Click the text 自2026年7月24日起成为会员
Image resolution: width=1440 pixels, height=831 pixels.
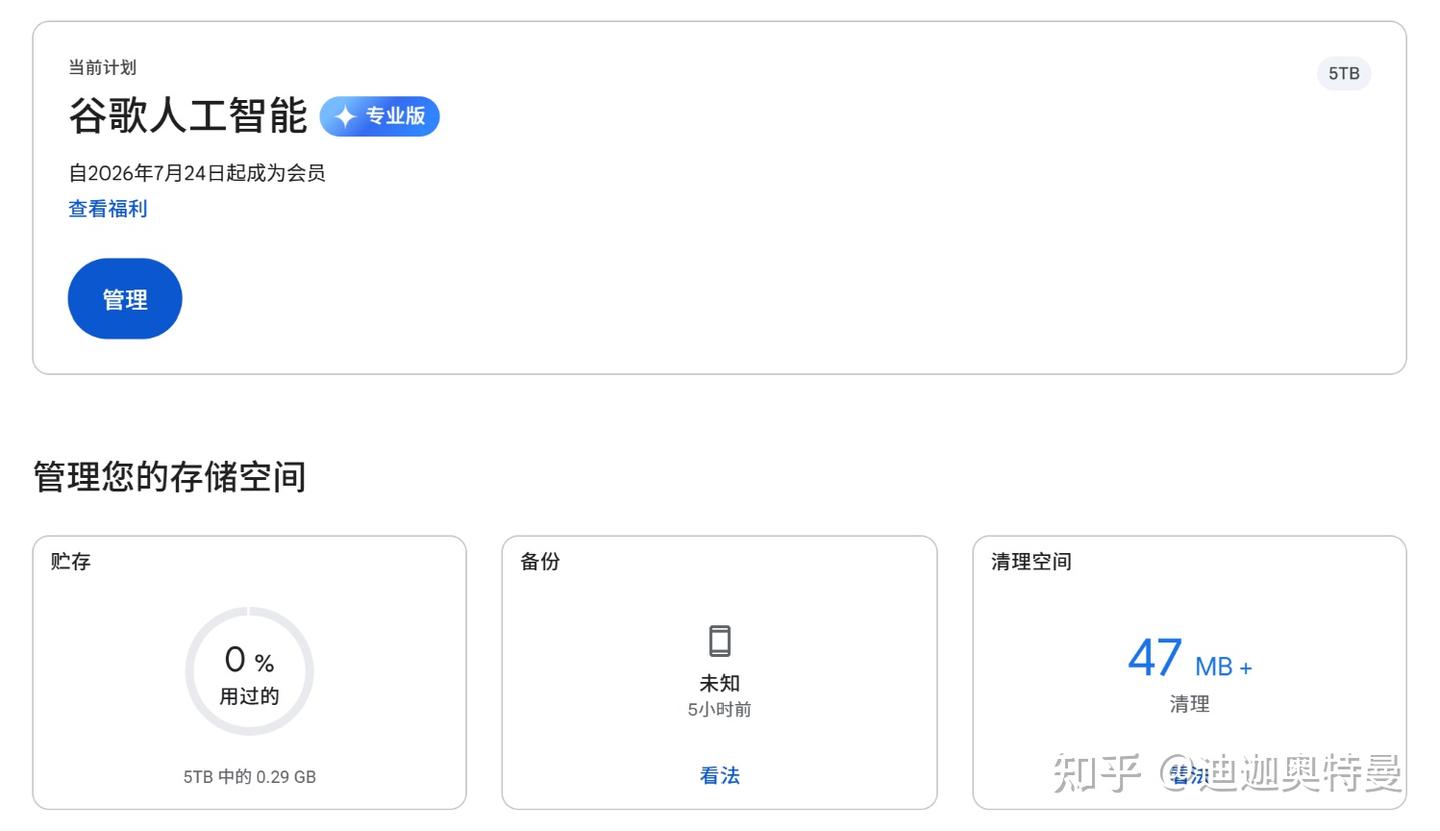[197, 173]
